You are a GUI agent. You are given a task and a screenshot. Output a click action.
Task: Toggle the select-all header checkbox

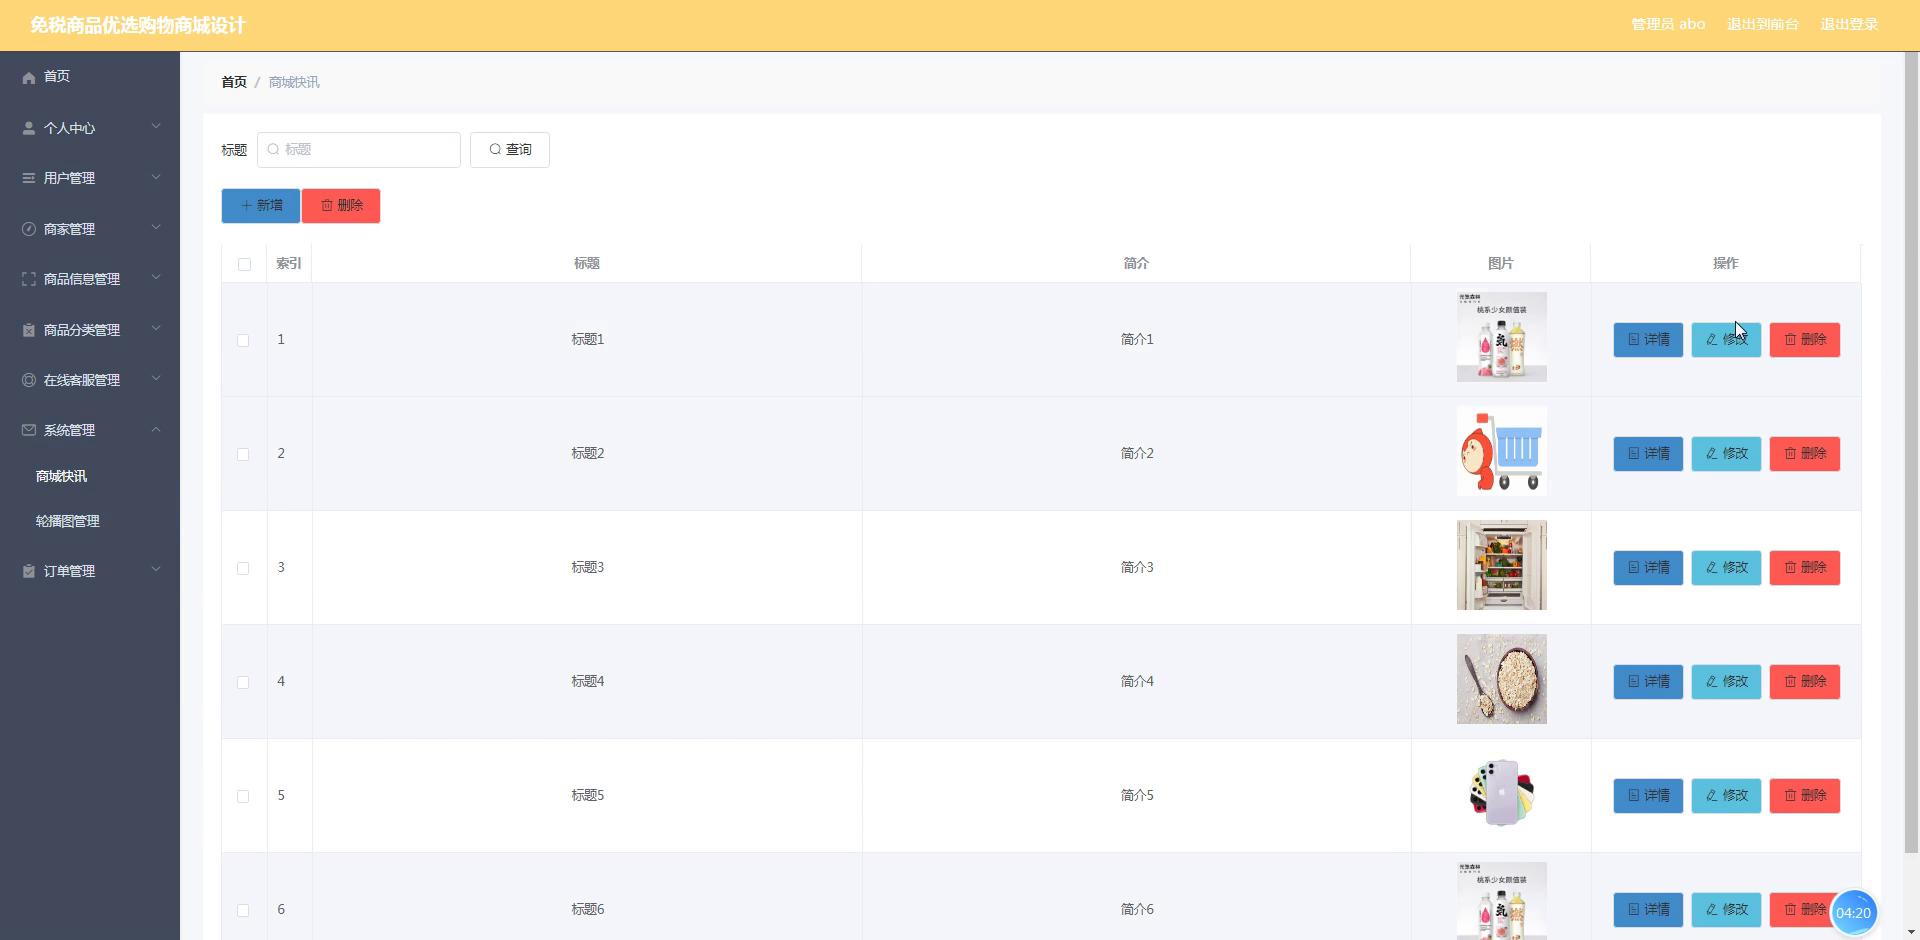pyautogui.click(x=244, y=264)
